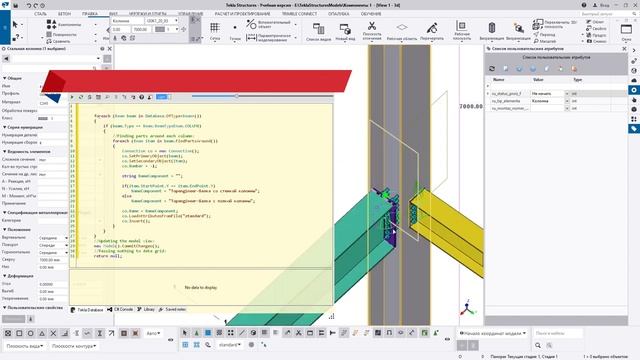640x360 pixels.
Task: Switch to the Tekla Database tab
Action: click(87, 310)
